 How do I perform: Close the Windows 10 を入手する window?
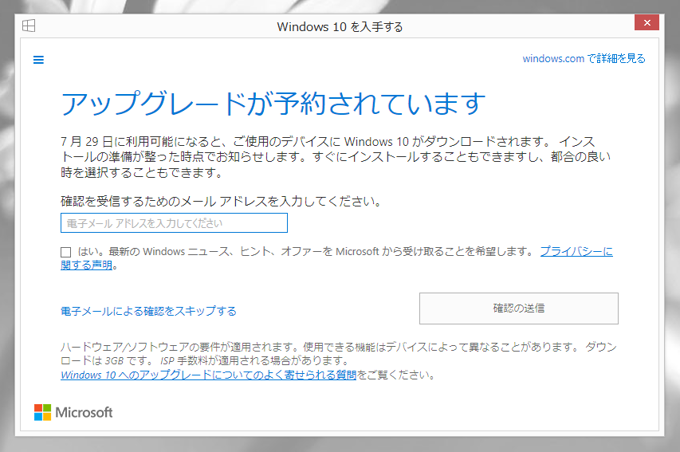647,23
